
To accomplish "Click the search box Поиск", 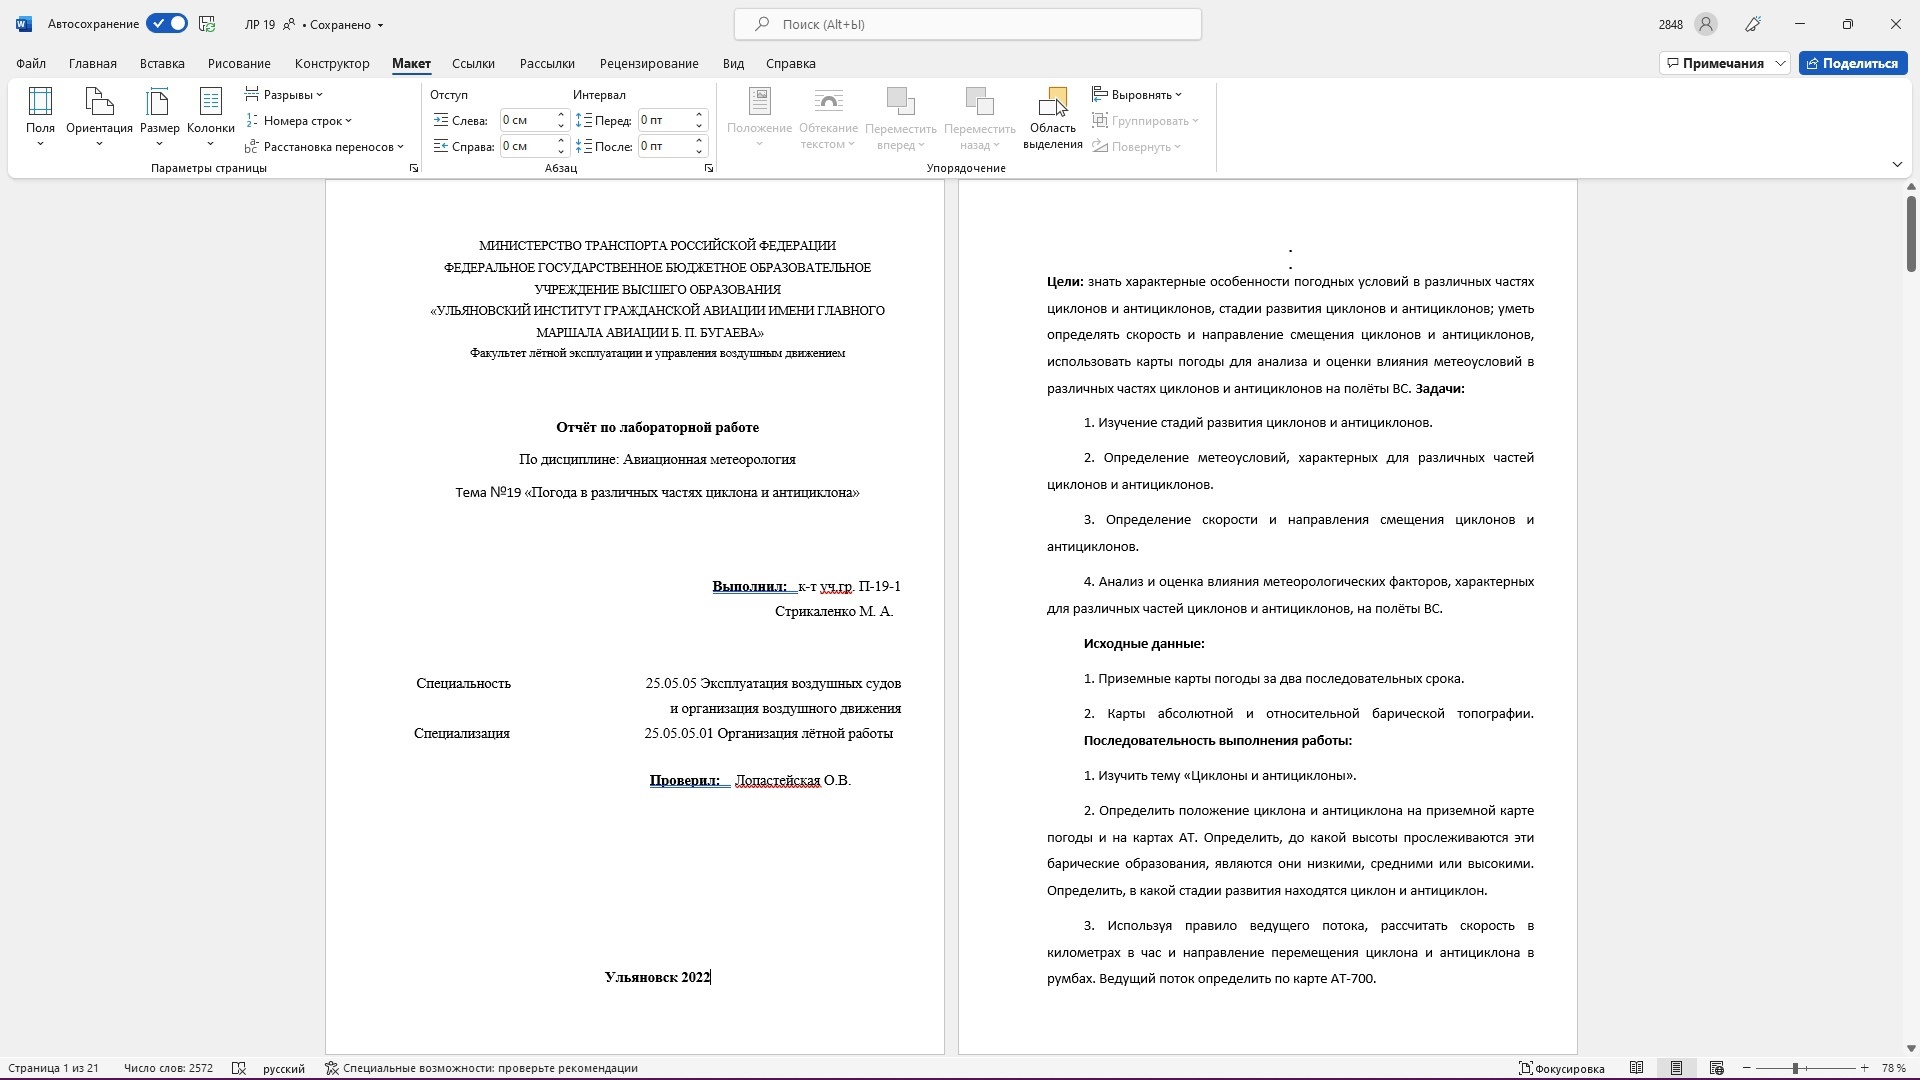I will click(967, 24).
